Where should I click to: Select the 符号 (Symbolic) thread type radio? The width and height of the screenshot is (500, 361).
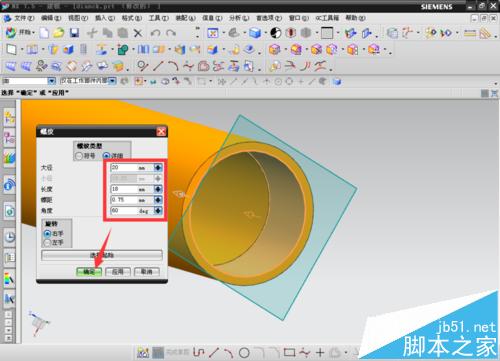[x=79, y=156]
